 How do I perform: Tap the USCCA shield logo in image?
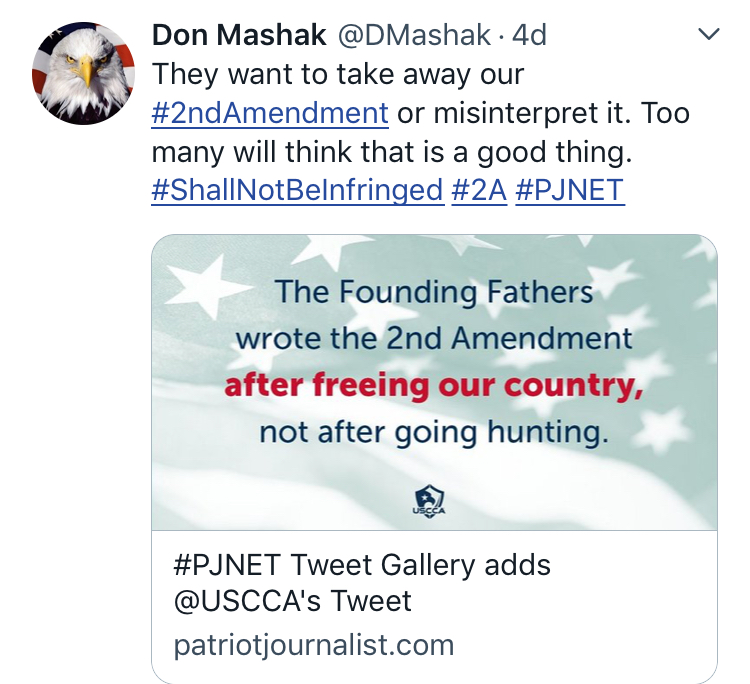pos(434,499)
